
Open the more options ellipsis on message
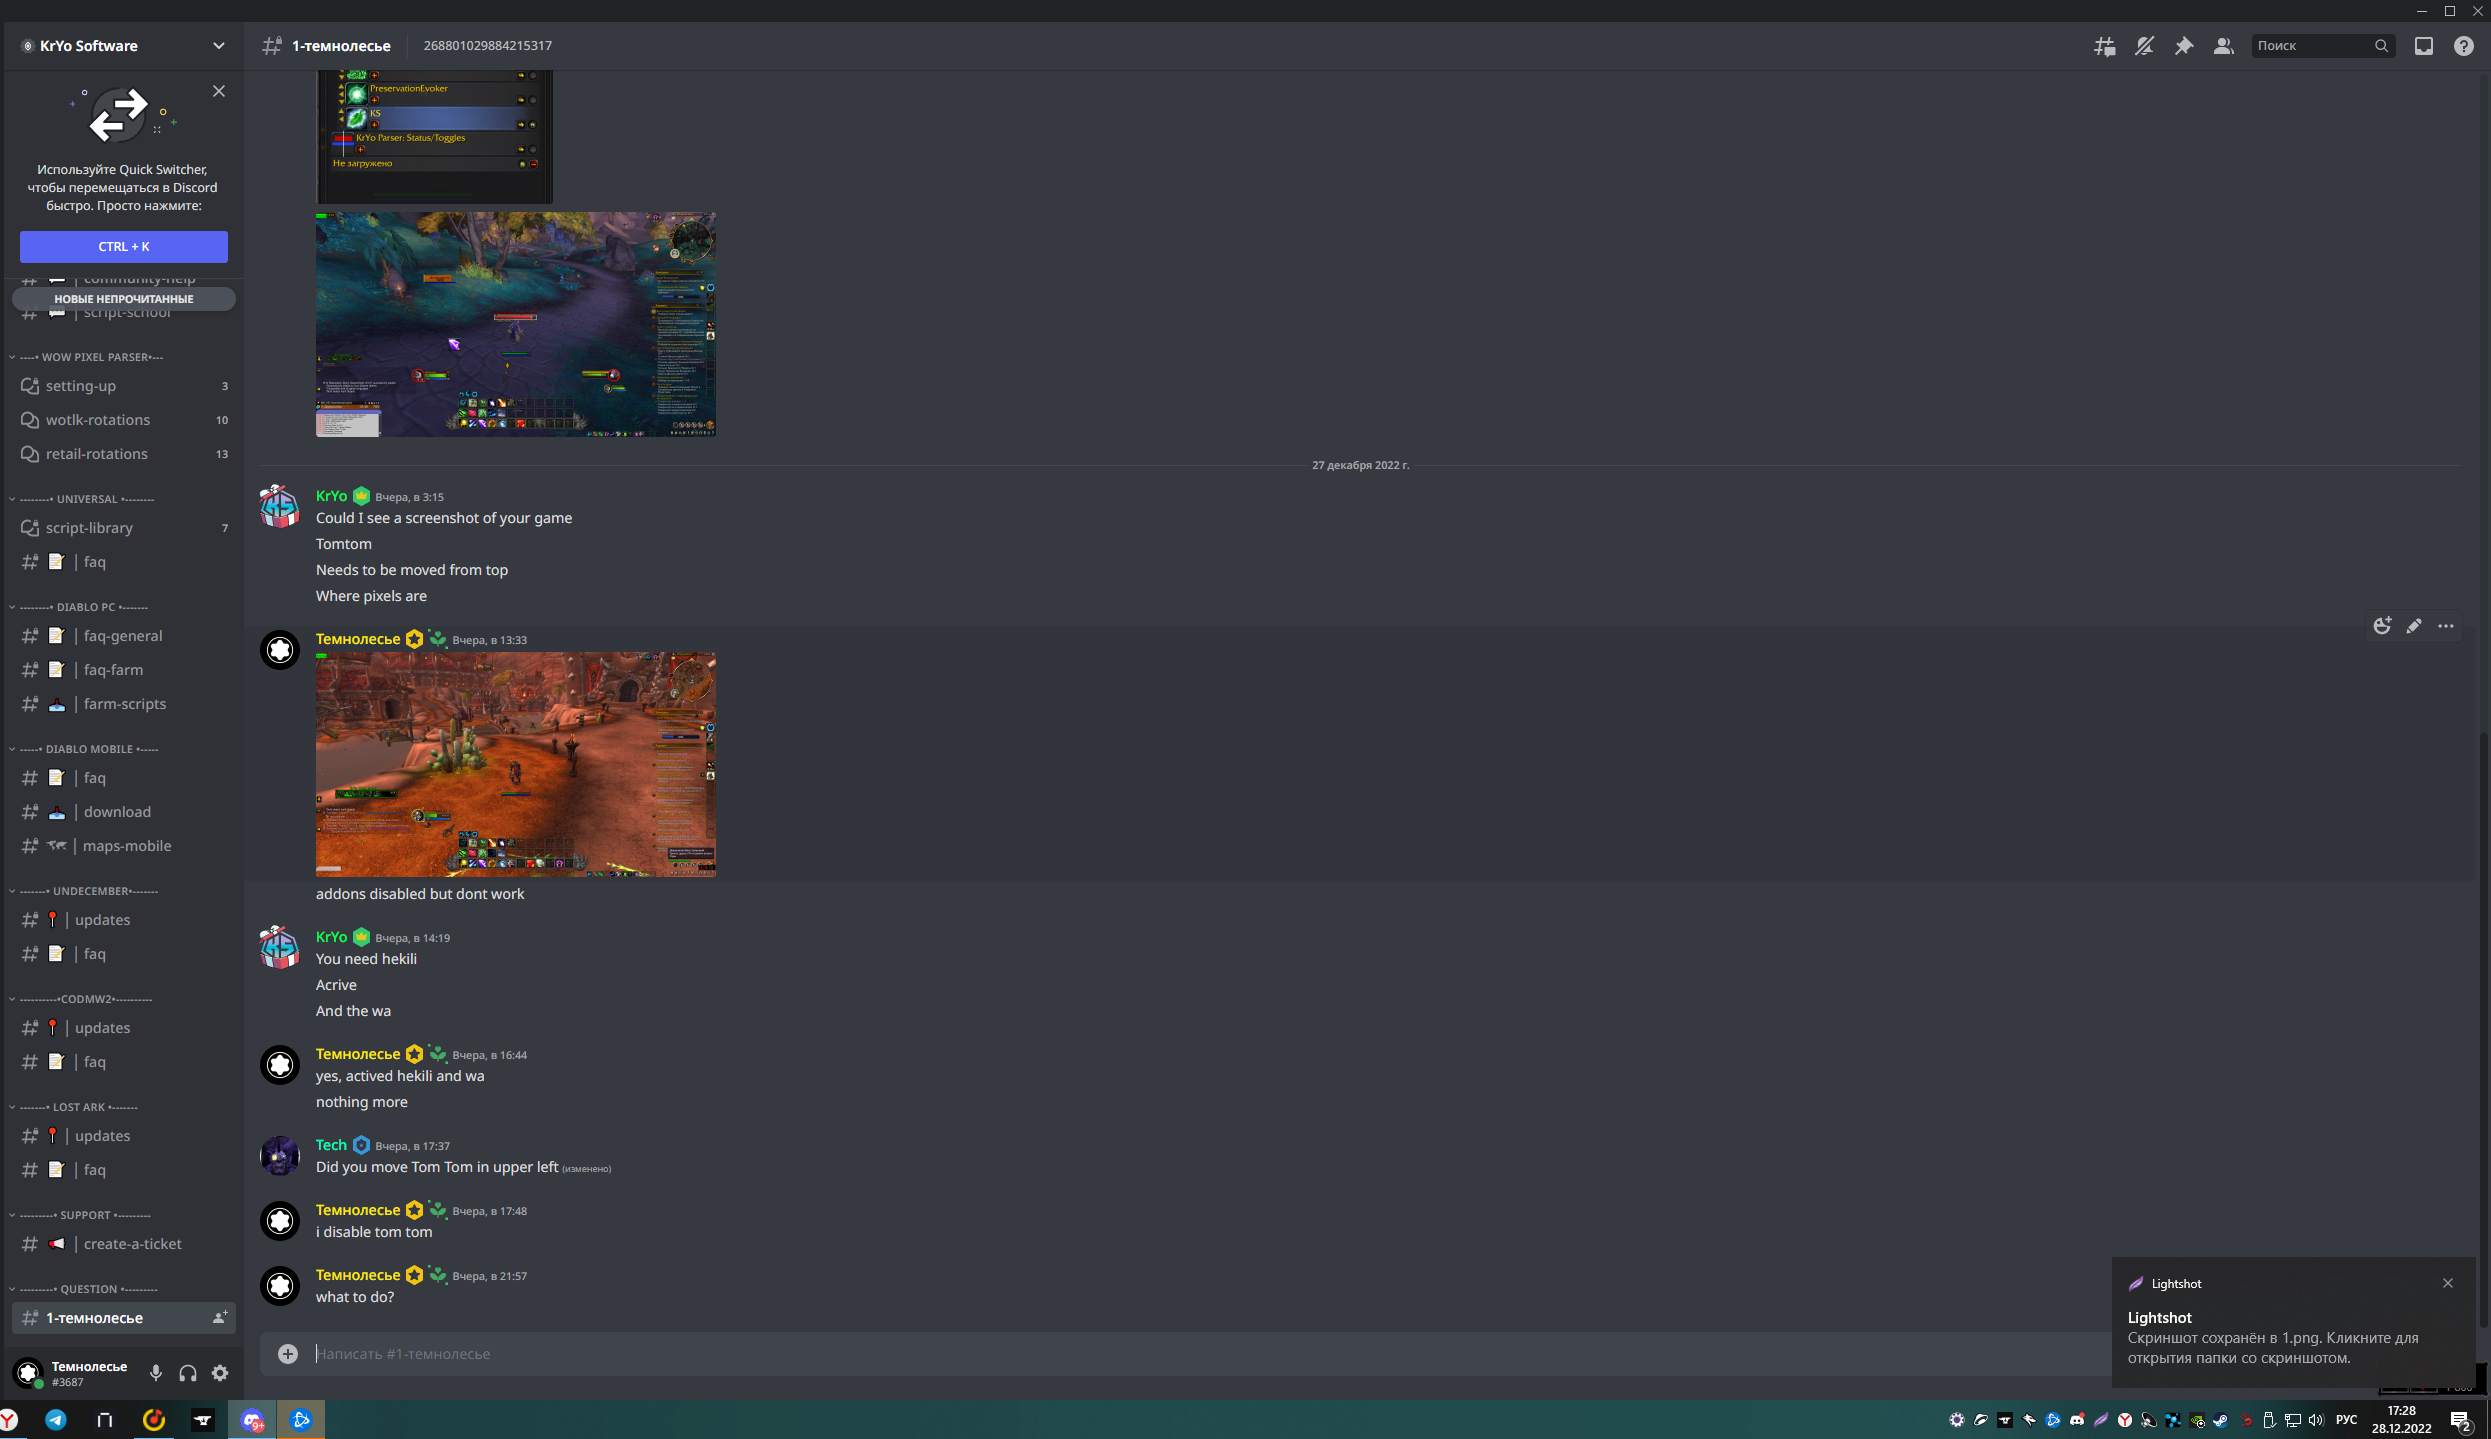(2446, 626)
